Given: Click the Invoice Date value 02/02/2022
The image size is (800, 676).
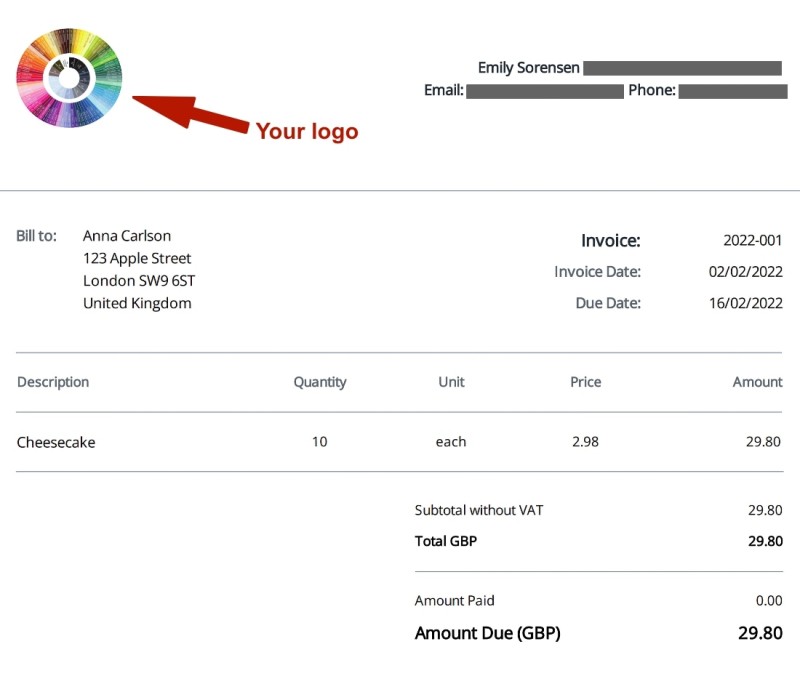Looking at the screenshot, I should point(745,271).
